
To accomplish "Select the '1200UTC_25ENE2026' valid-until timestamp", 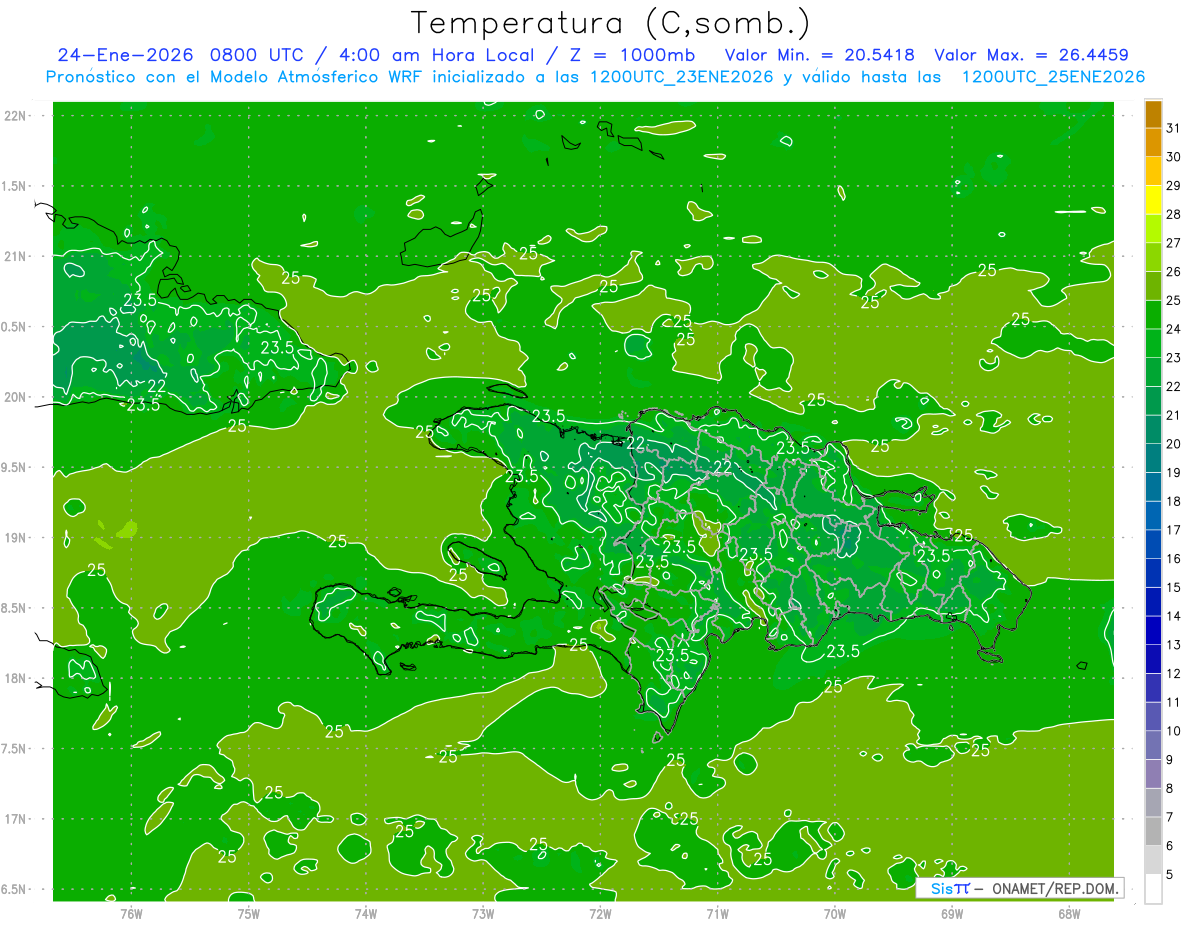I will point(1053,77).
